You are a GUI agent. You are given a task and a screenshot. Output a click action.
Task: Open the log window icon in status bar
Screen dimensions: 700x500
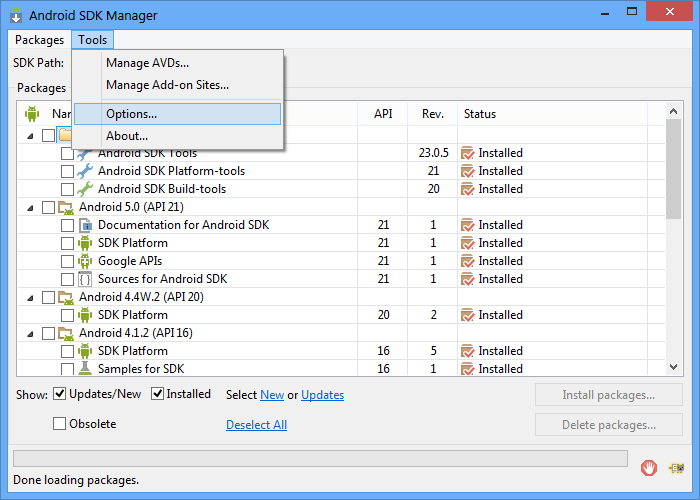[676, 468]
